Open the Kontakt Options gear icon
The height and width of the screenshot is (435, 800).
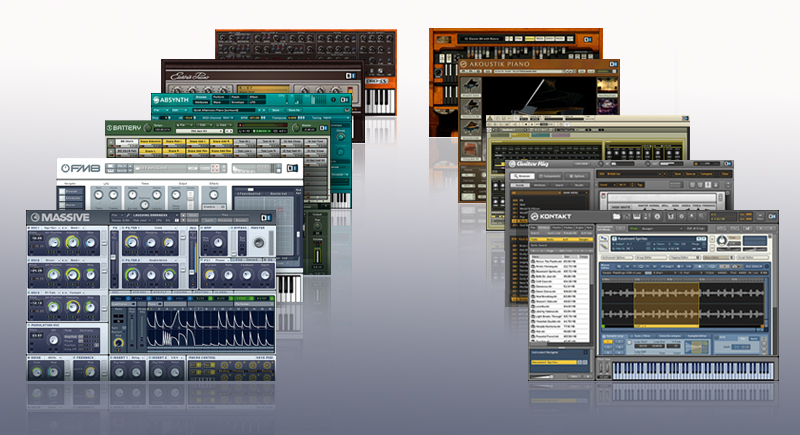pyautogui.click(x=682, y=216)
